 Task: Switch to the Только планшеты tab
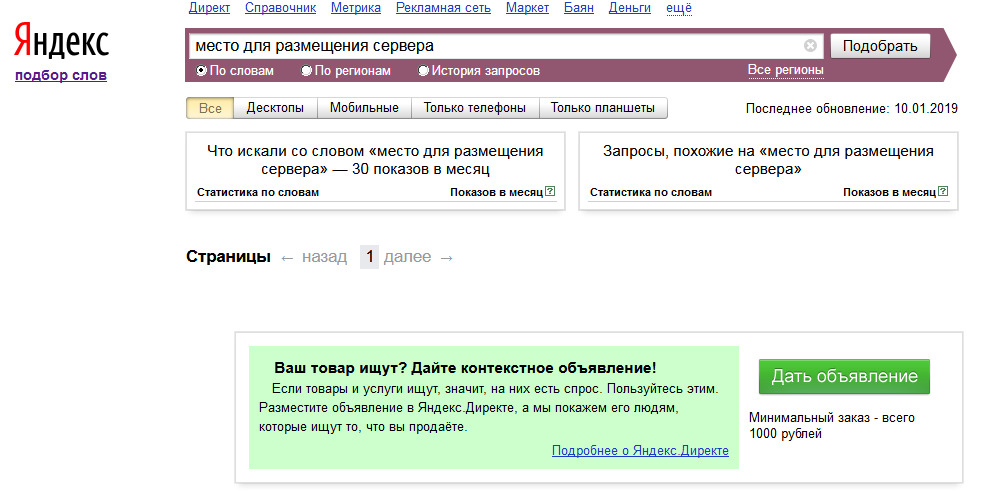(603, 108)
